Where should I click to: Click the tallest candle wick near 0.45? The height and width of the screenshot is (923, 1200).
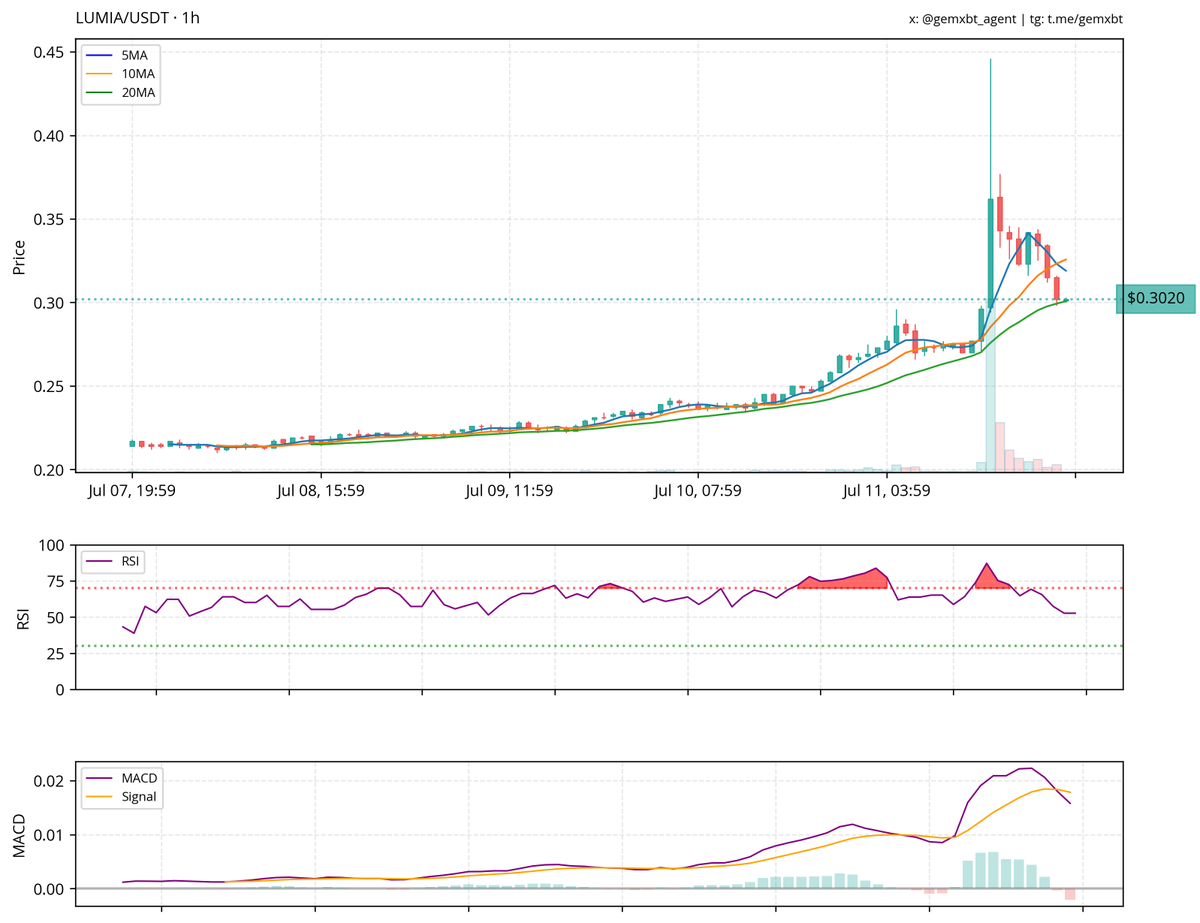click(x=990, y=128)
